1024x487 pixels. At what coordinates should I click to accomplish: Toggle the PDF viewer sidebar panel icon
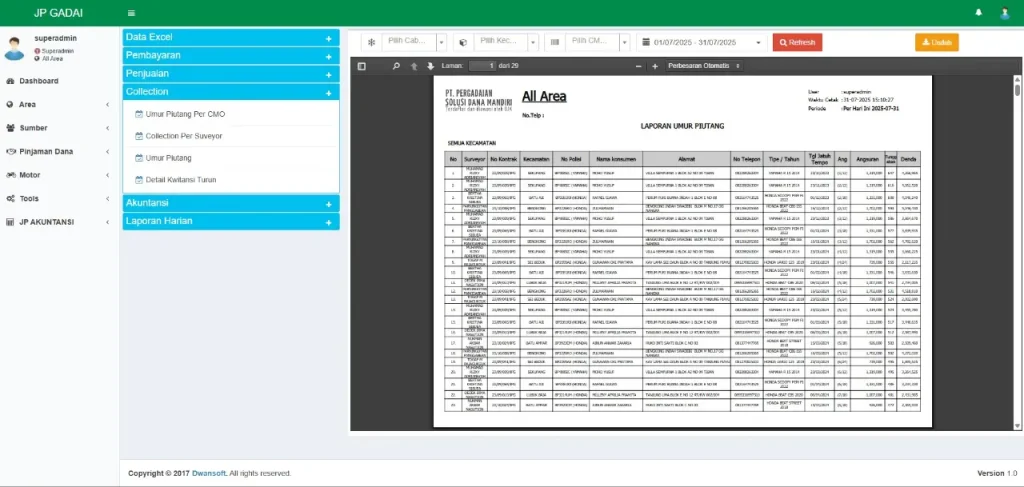[362, 66]
